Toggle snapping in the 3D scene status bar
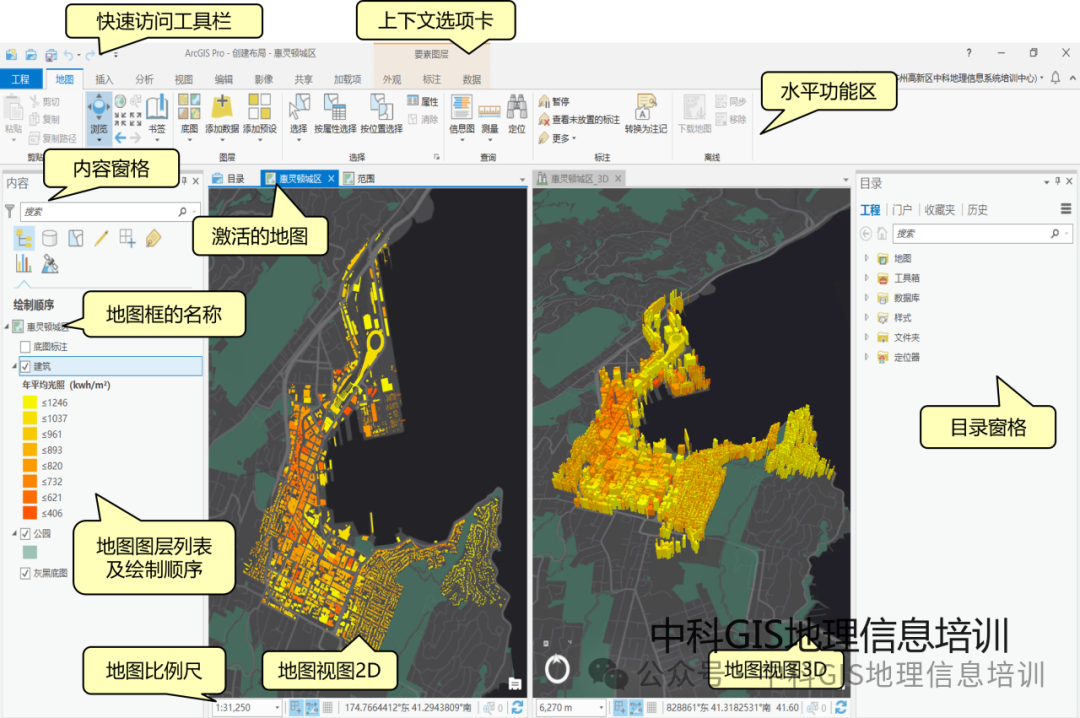Image resolution: width=1080 pixels, height=718 pixels. pos(620,707)
